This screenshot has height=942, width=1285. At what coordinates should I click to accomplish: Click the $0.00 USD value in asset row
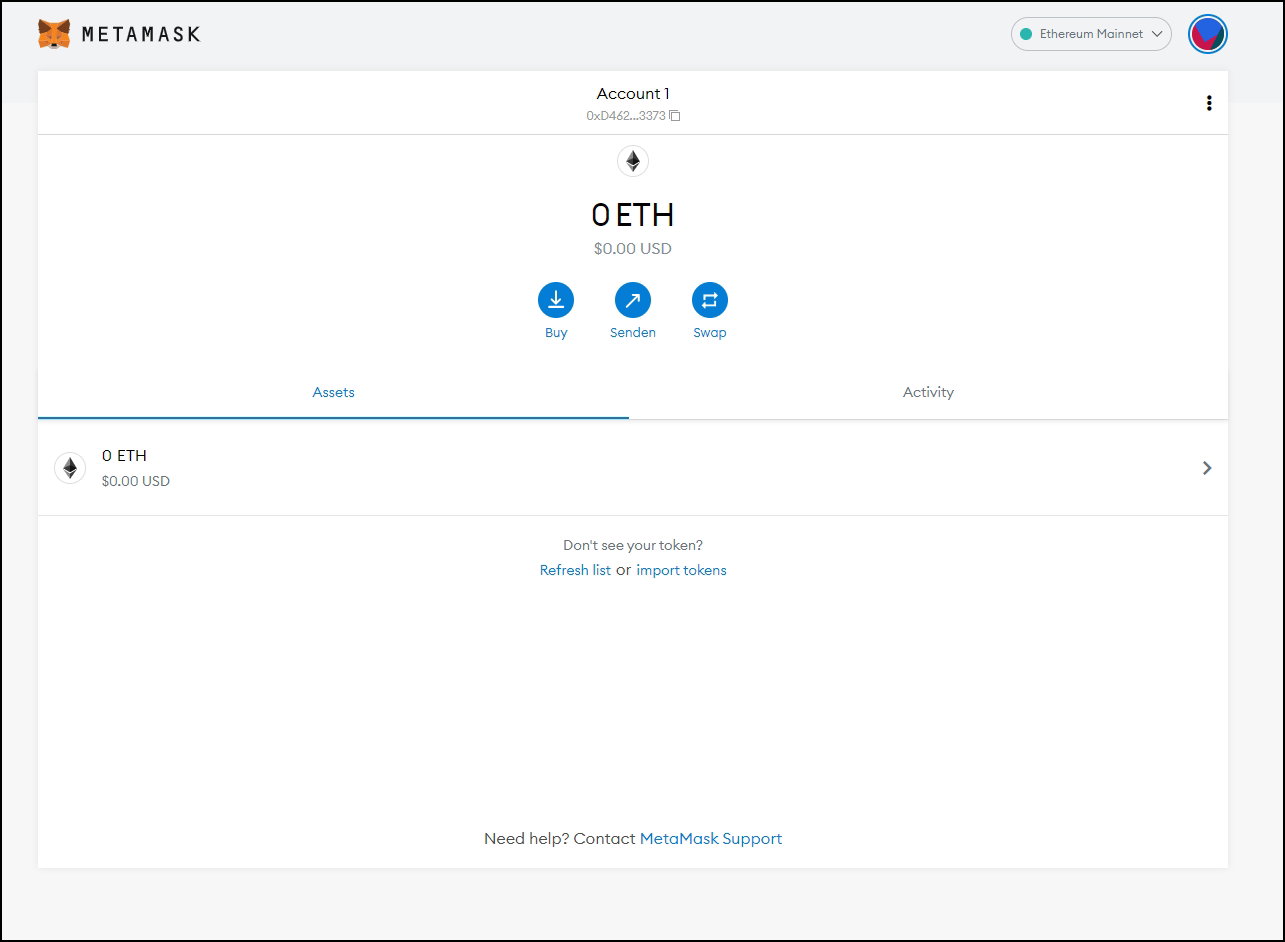[136, 481]
